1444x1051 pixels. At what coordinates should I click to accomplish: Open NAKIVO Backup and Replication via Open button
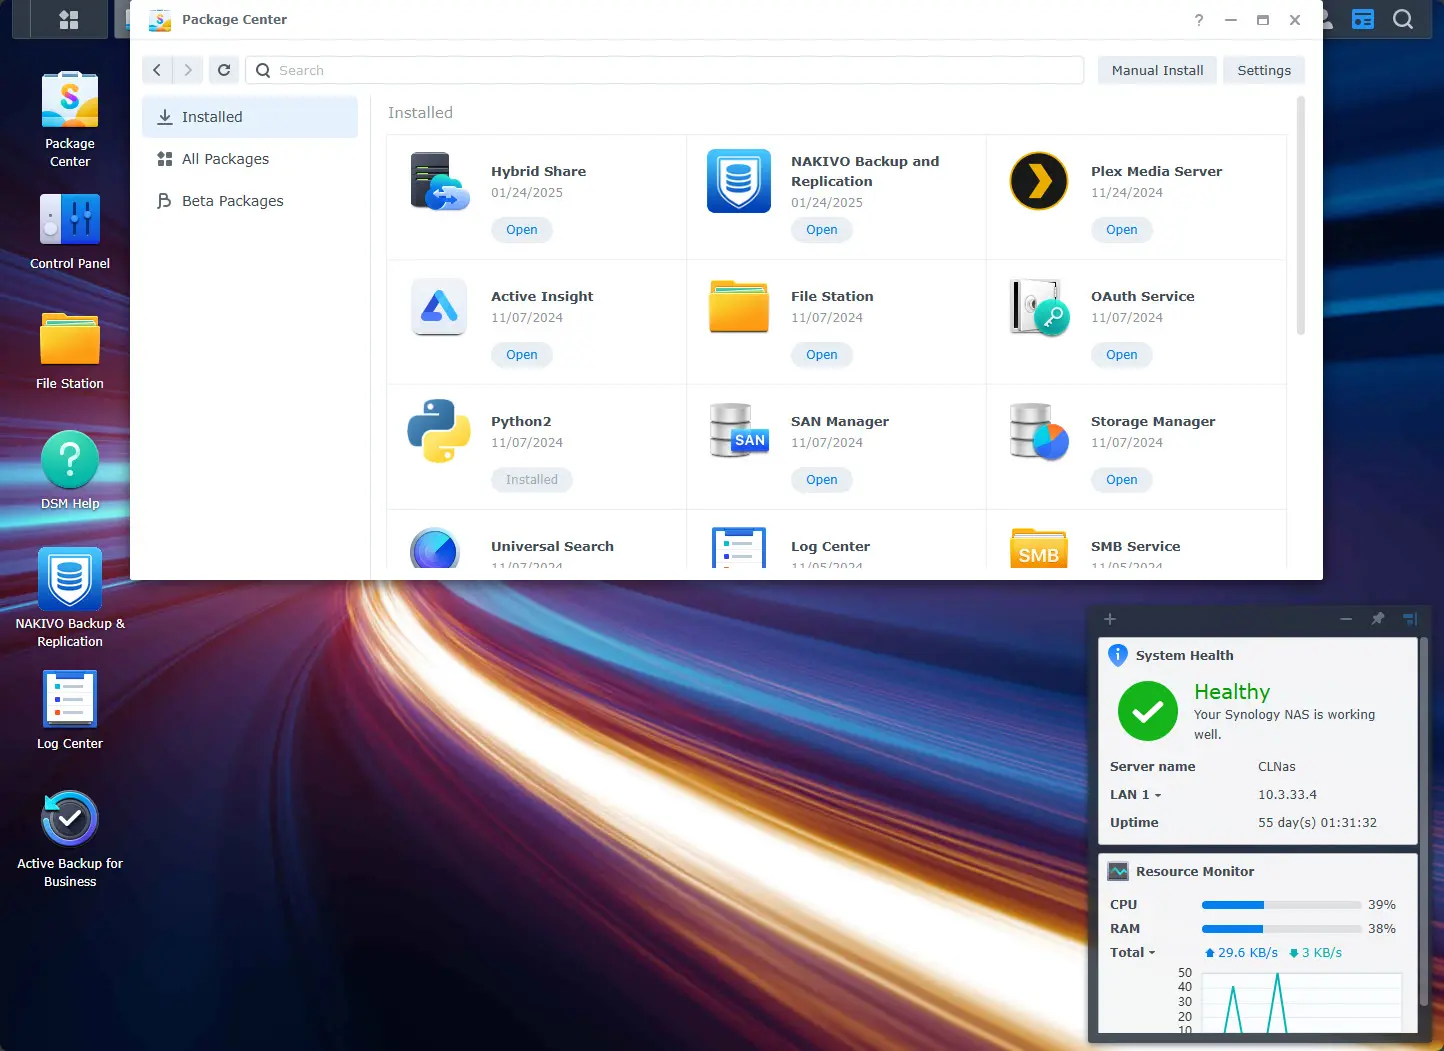pyautogui.click(x=822, y=230)
